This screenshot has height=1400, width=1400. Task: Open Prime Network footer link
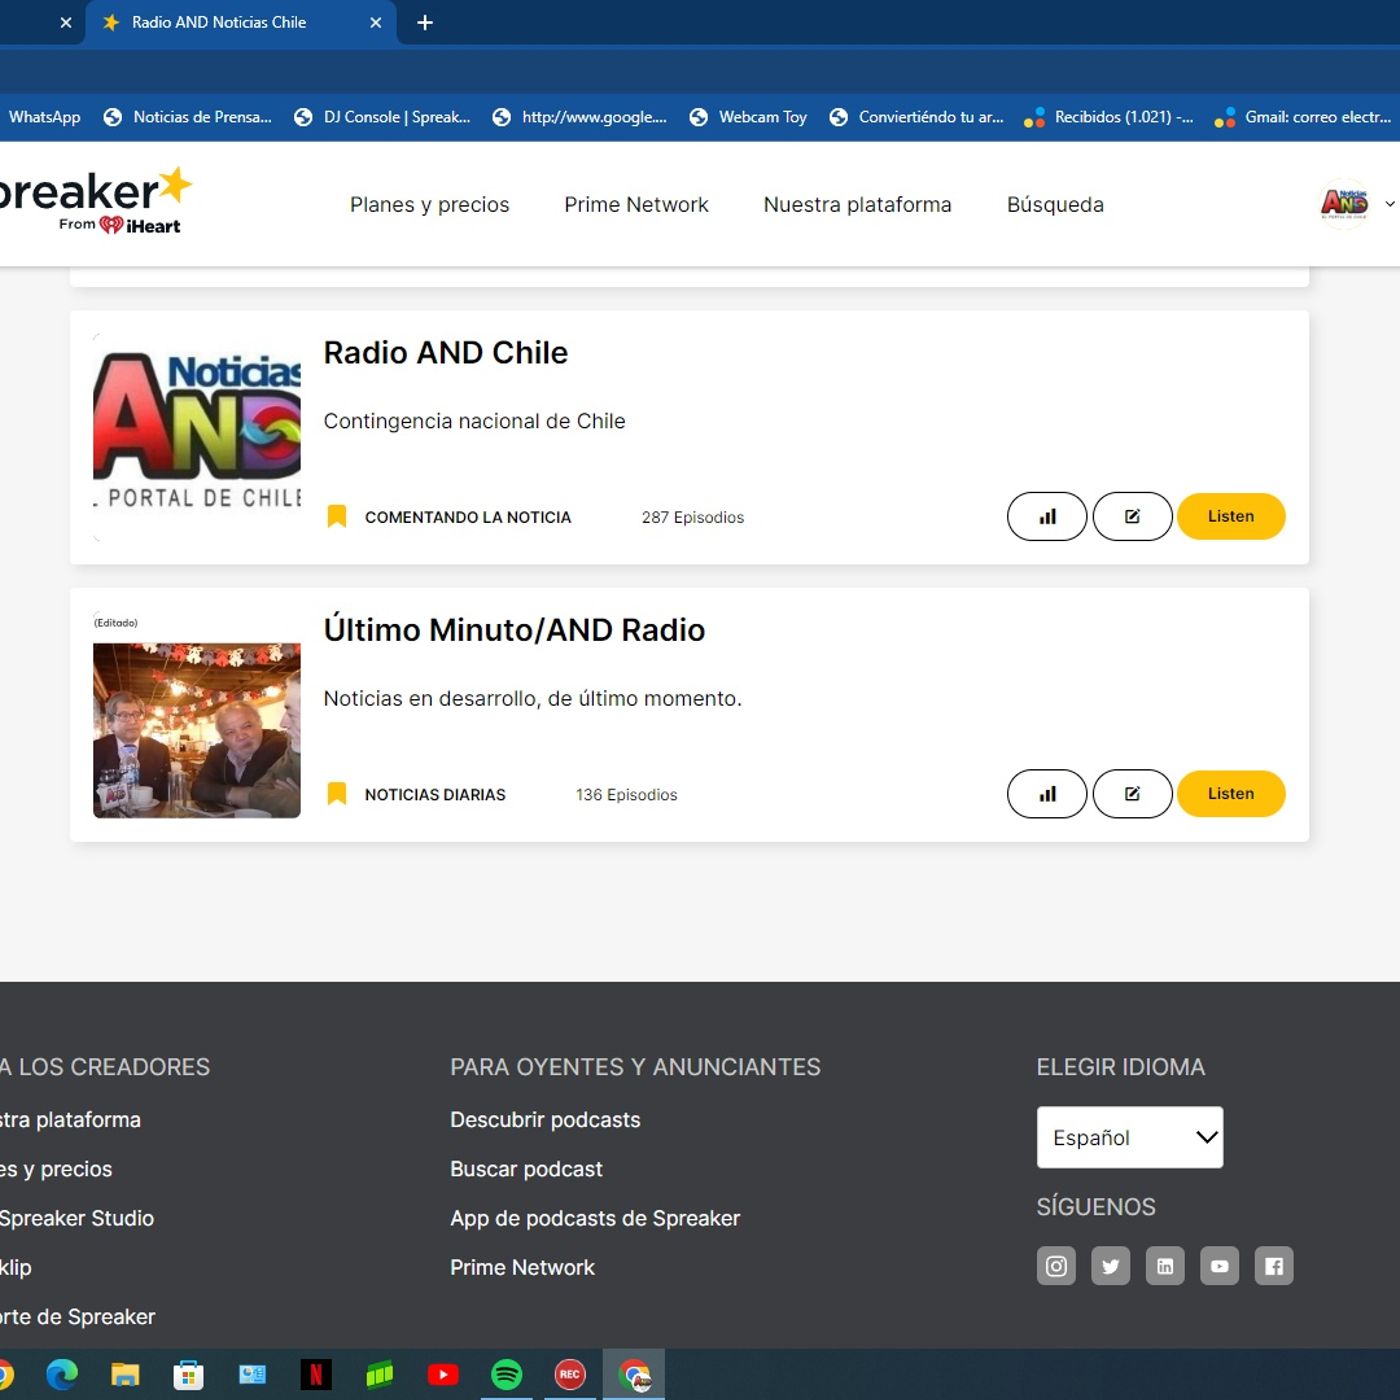coord(522,1267)
